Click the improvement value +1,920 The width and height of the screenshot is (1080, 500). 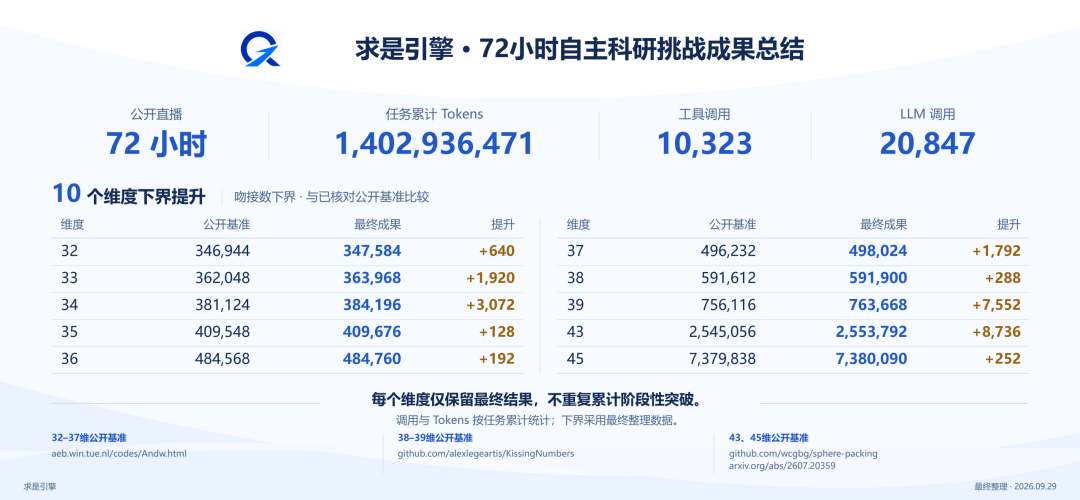[491, 278]
